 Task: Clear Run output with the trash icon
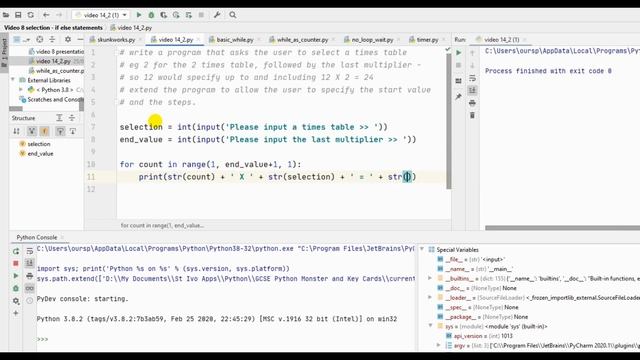pos(472,116)
